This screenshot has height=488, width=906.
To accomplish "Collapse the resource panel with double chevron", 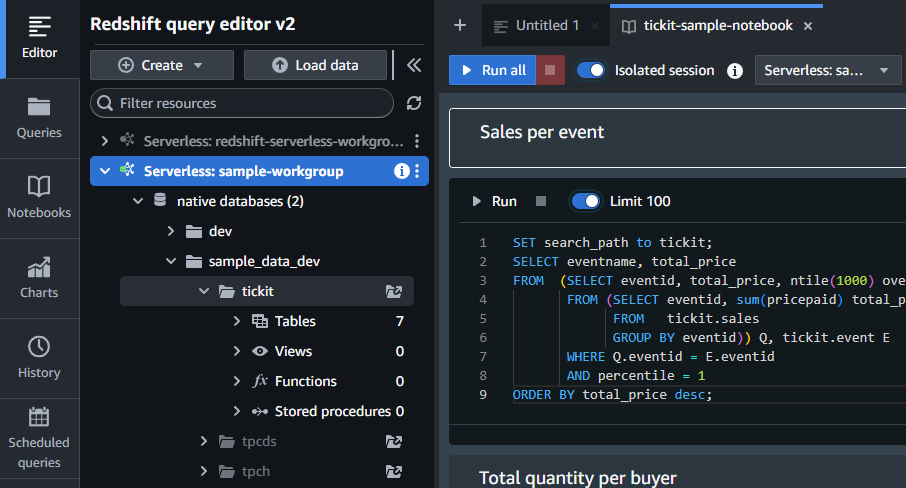I will point(414,65).
